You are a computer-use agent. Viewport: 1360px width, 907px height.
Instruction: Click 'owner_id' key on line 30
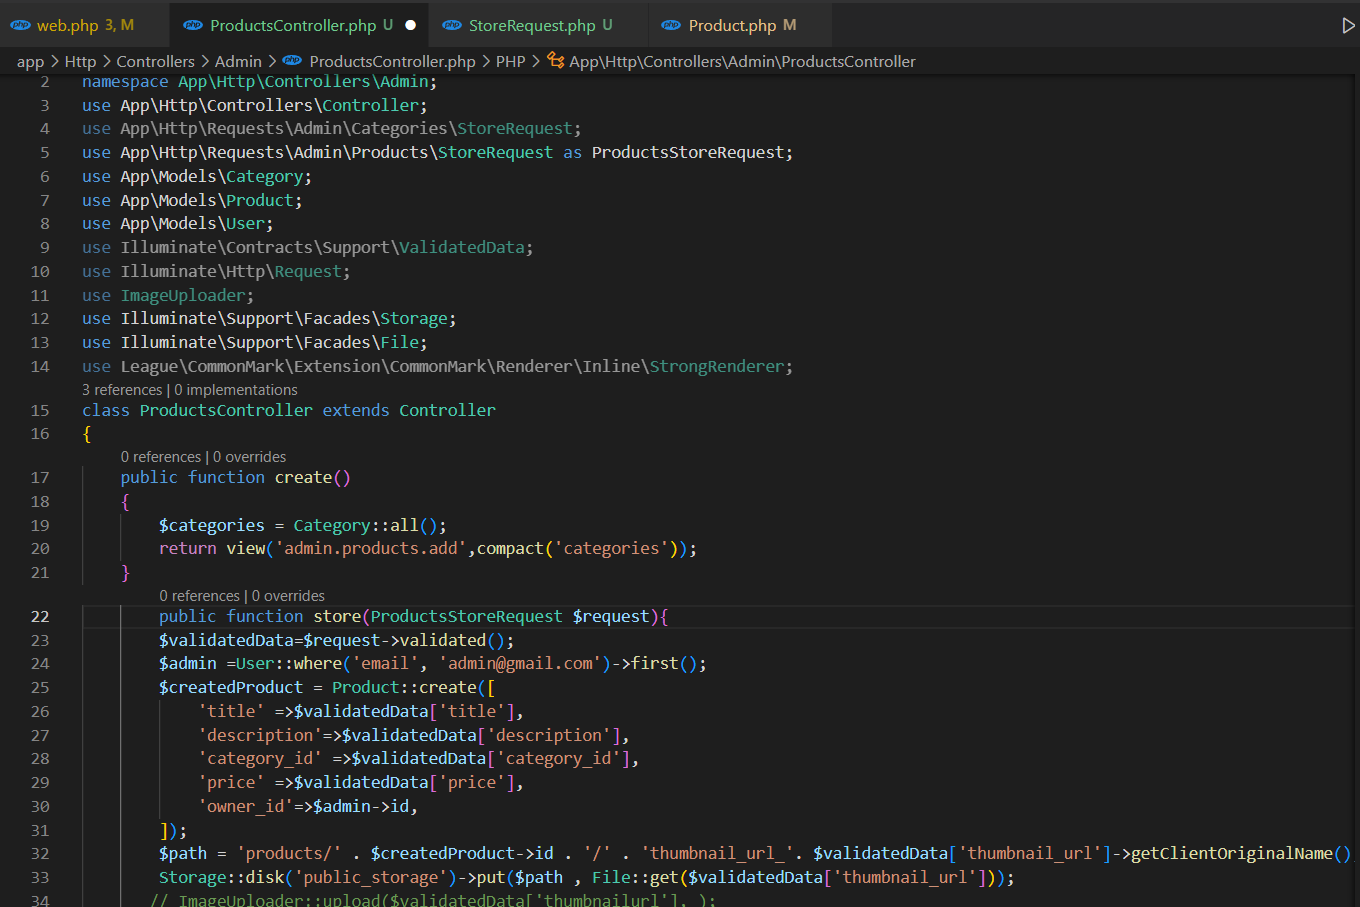(246, 806)
